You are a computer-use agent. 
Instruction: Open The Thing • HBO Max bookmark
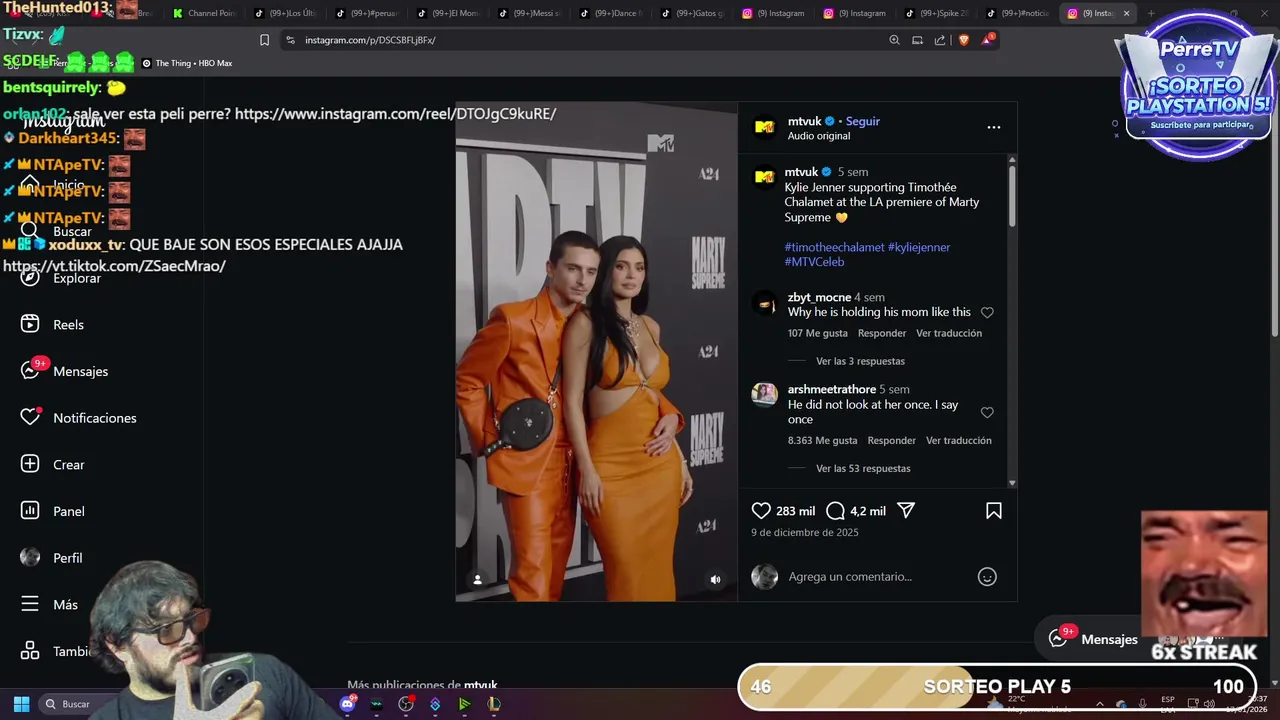(187, 63)
